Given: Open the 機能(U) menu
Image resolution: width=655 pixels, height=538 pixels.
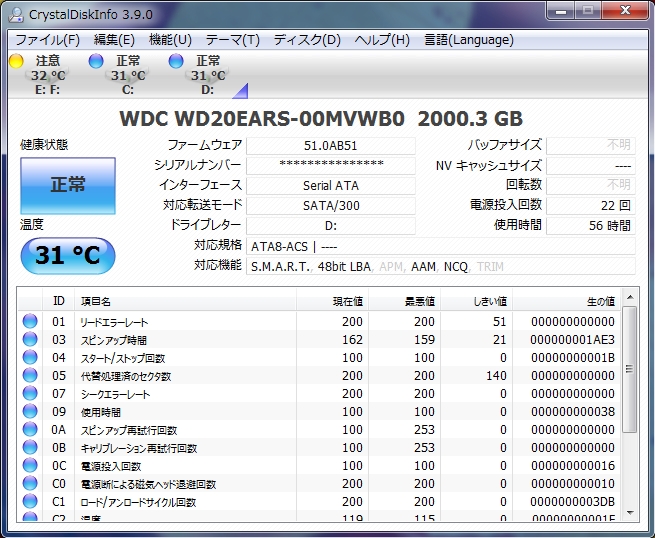Looking at the screenshot, I should click(x=170, y=40).
